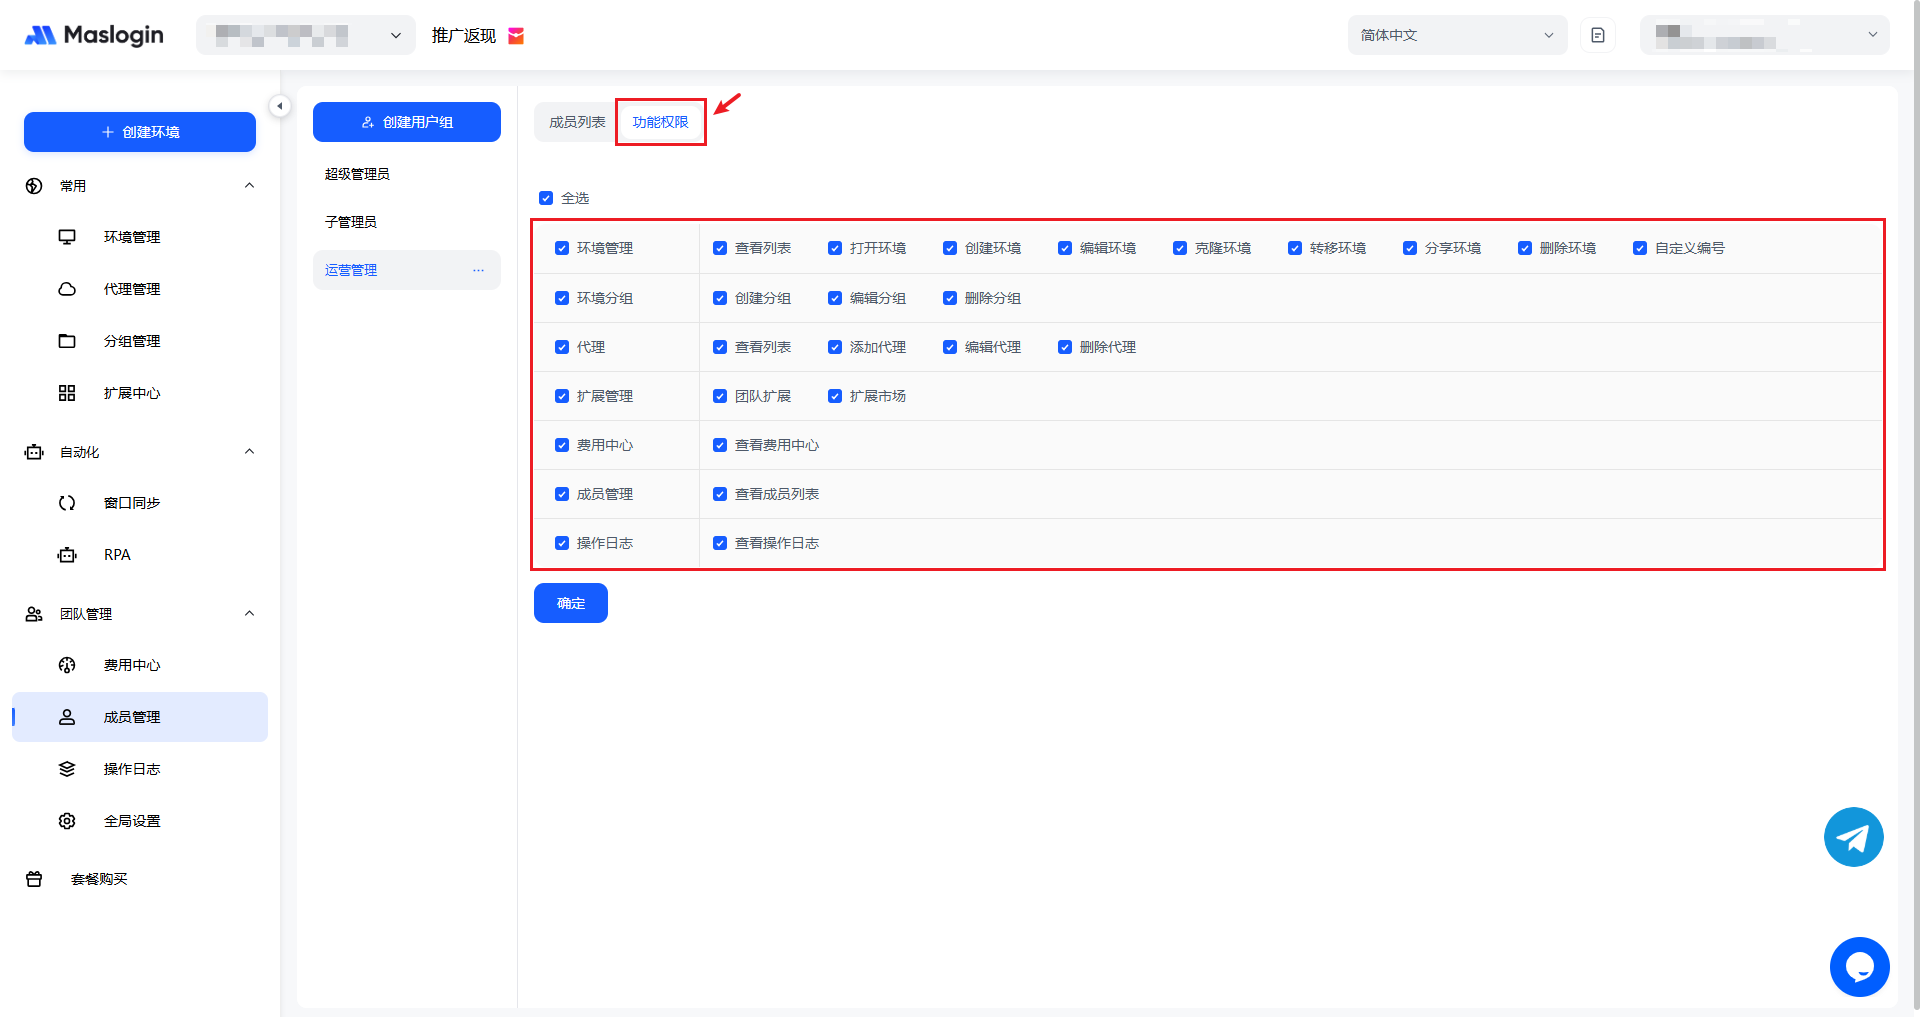This screenshot has width=1920, height=1017.
Task: Click the 推广返现 gift icon
Action: pyautogui.click(x=516, y=36)
